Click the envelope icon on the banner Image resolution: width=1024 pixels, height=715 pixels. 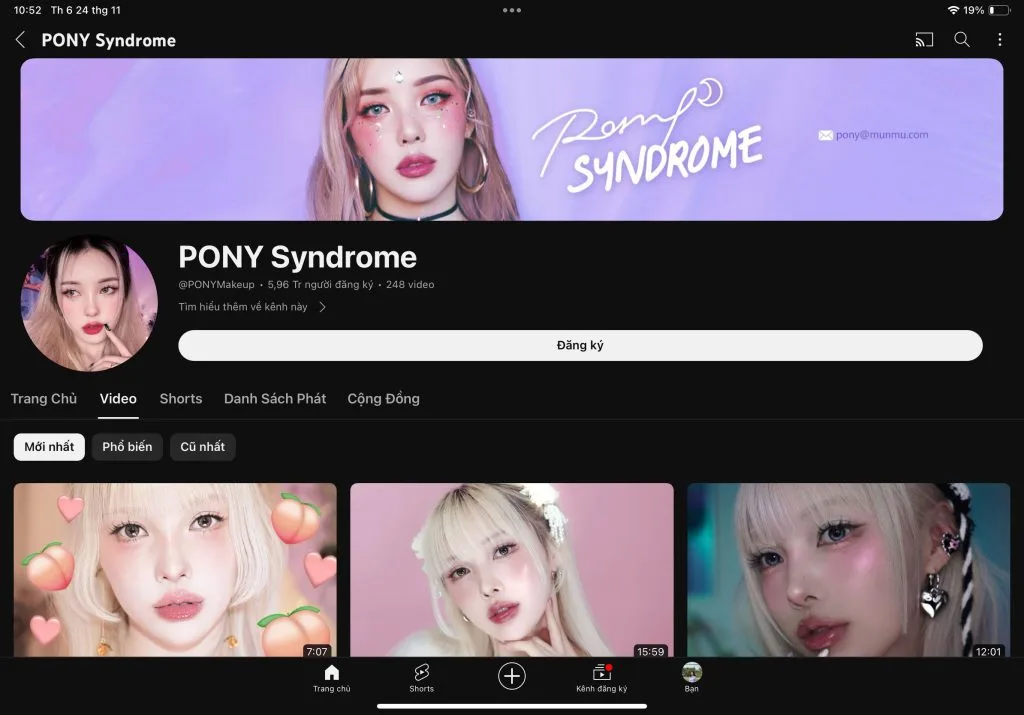click(x=825, y=135)
